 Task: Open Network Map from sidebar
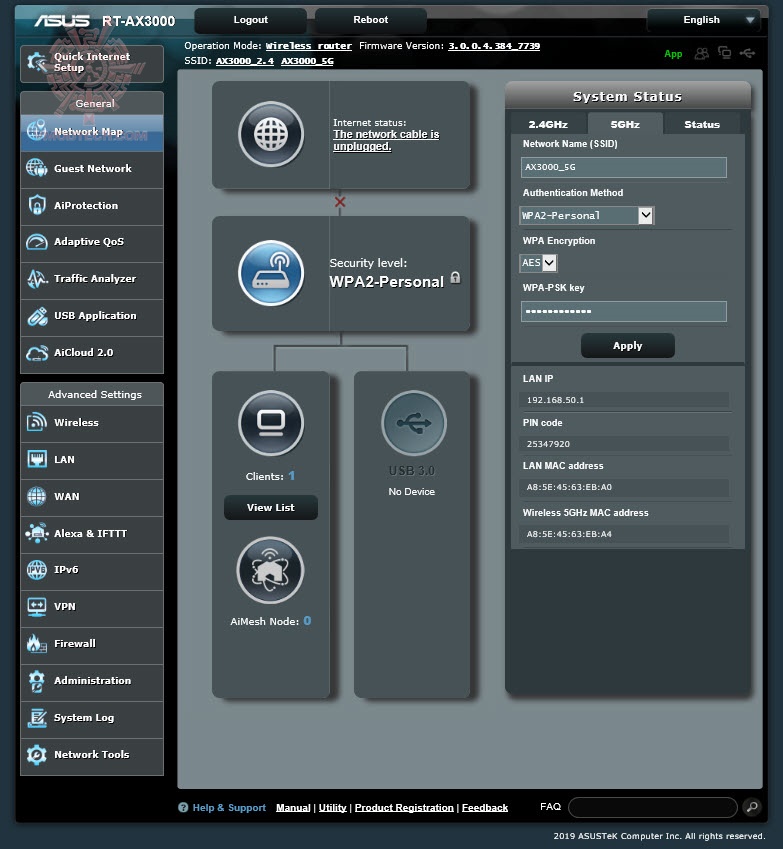[92, 132]
